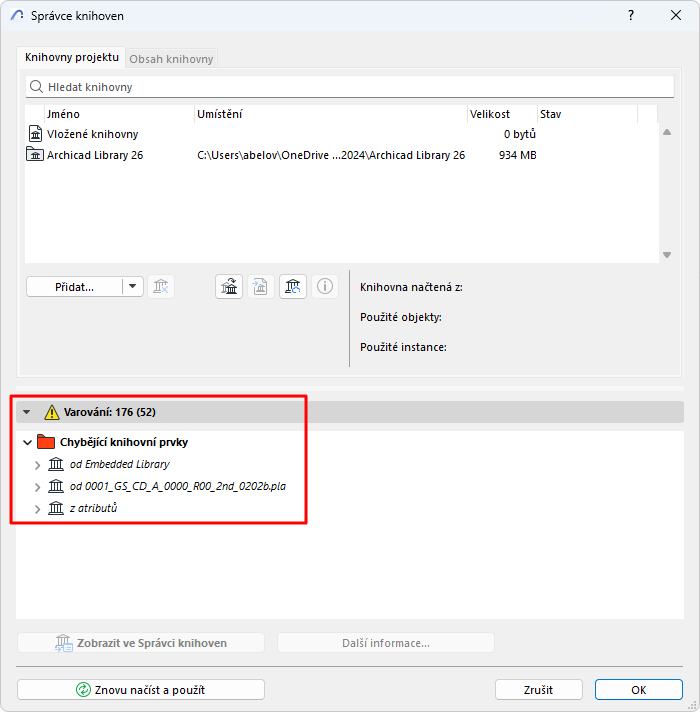Screen dimensions: 700x712
Task: Open the Přidat dropdown arrow
Action: pos(133,287)
